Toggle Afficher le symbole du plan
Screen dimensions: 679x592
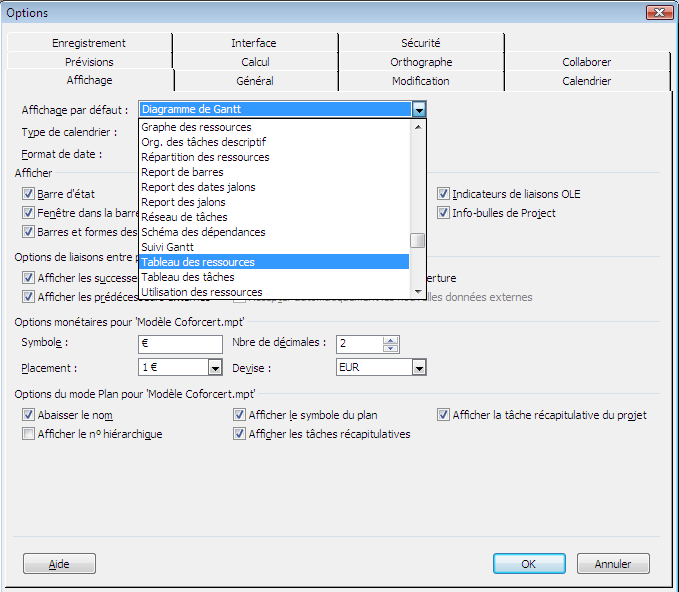(x=240, y=415)
